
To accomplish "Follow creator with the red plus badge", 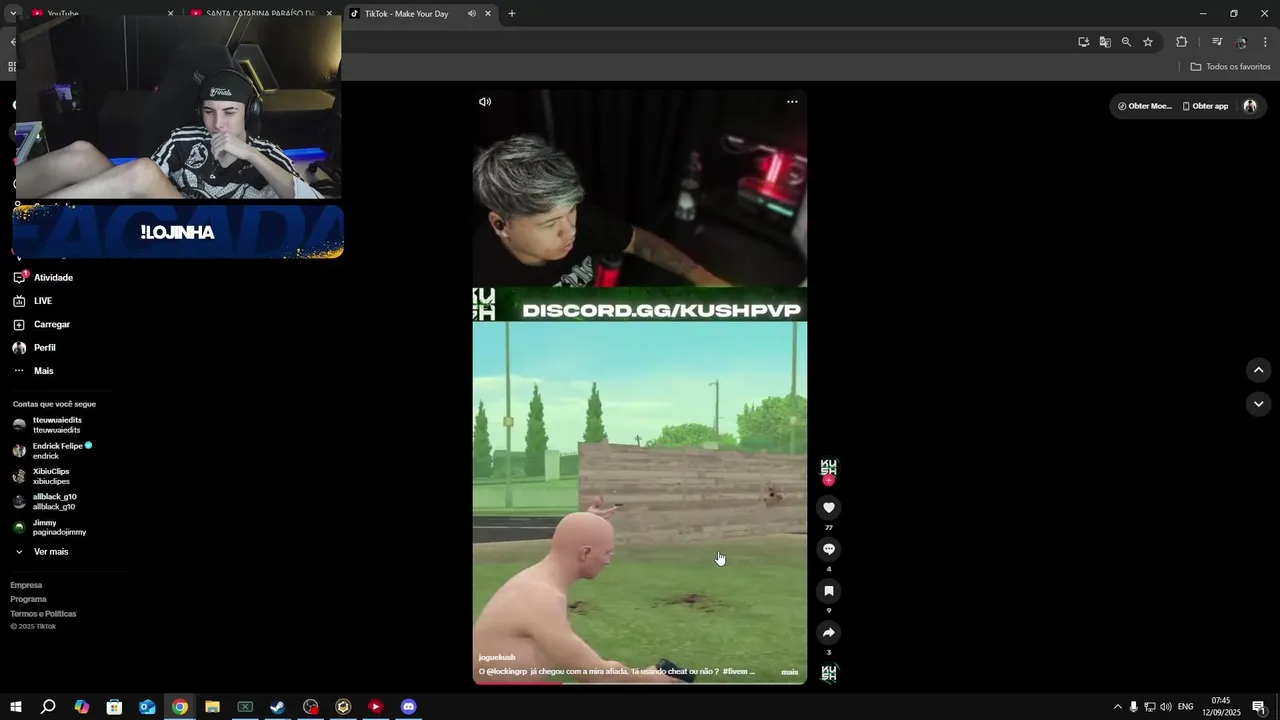I will click(x=828, y=481).
